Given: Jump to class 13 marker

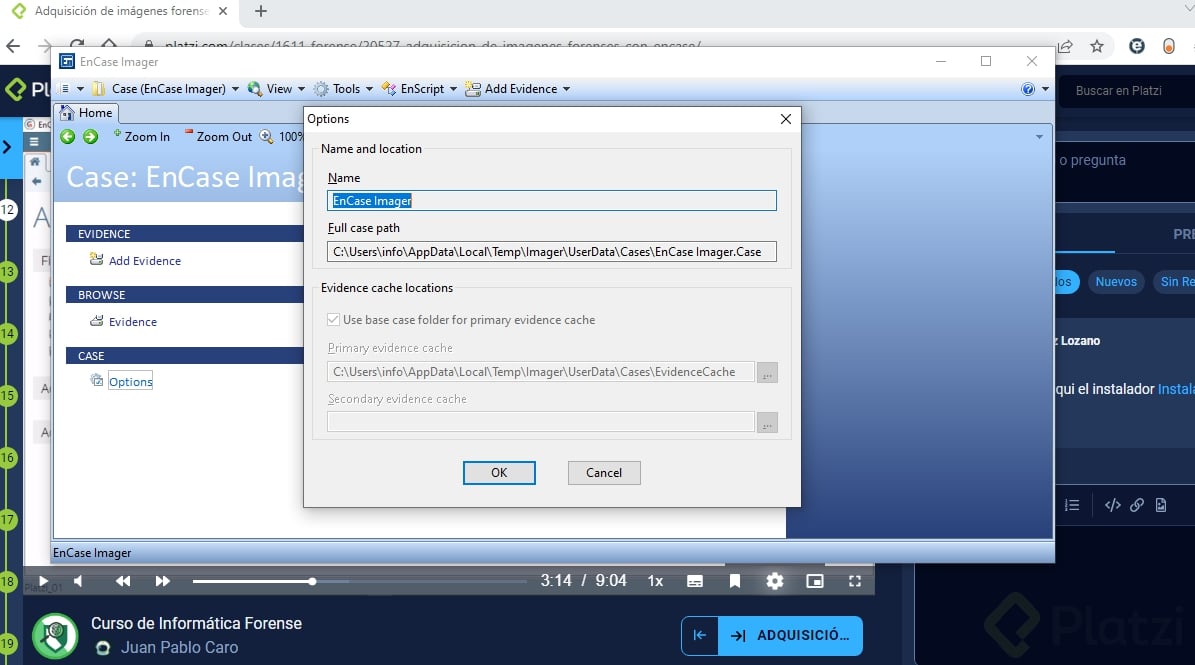Looking at the screenshot, I should tap(8, 271).
